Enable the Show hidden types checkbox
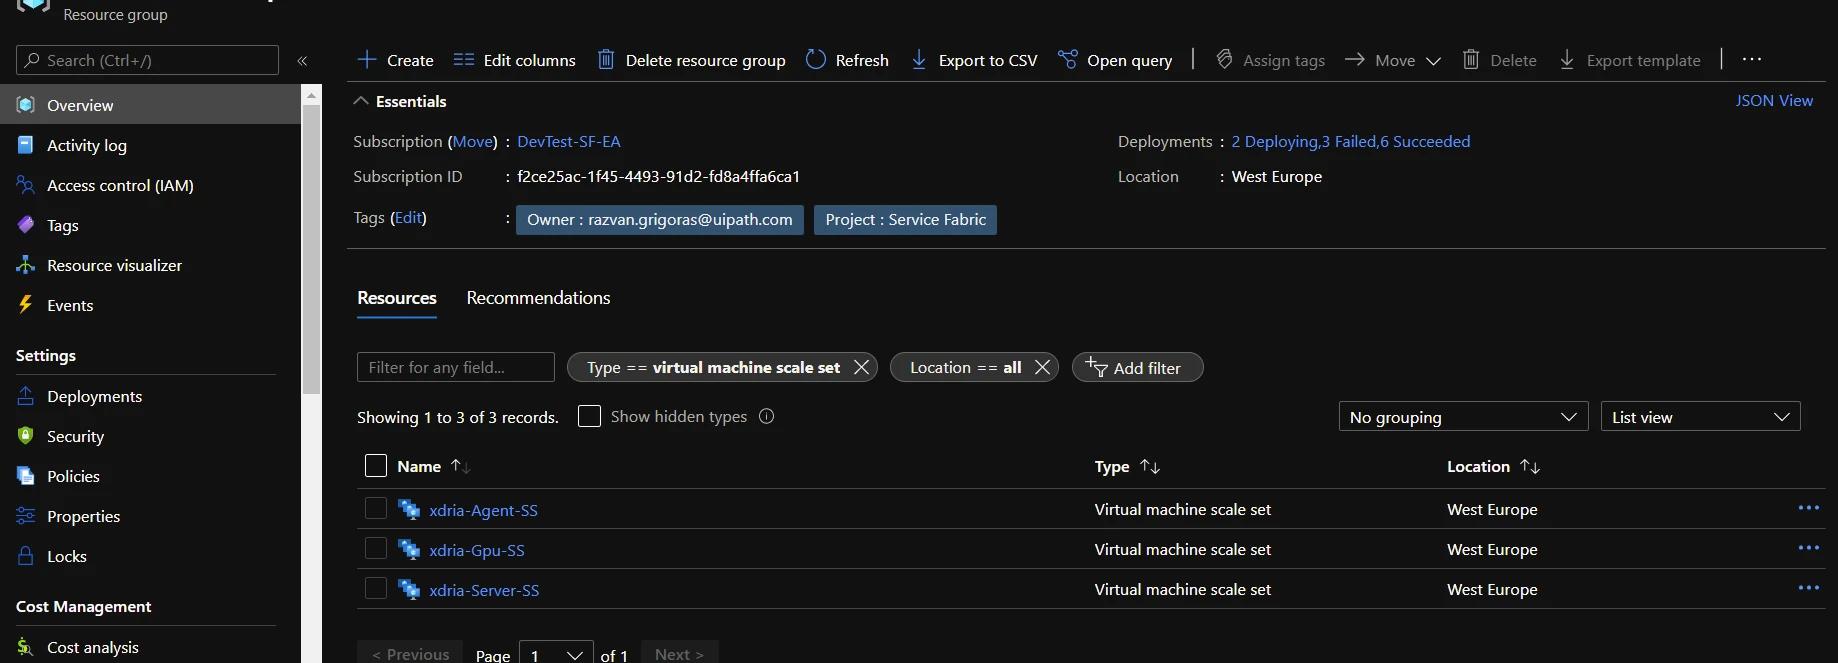This screenshot has width=1838, height=663. click(x=590, y=416)
